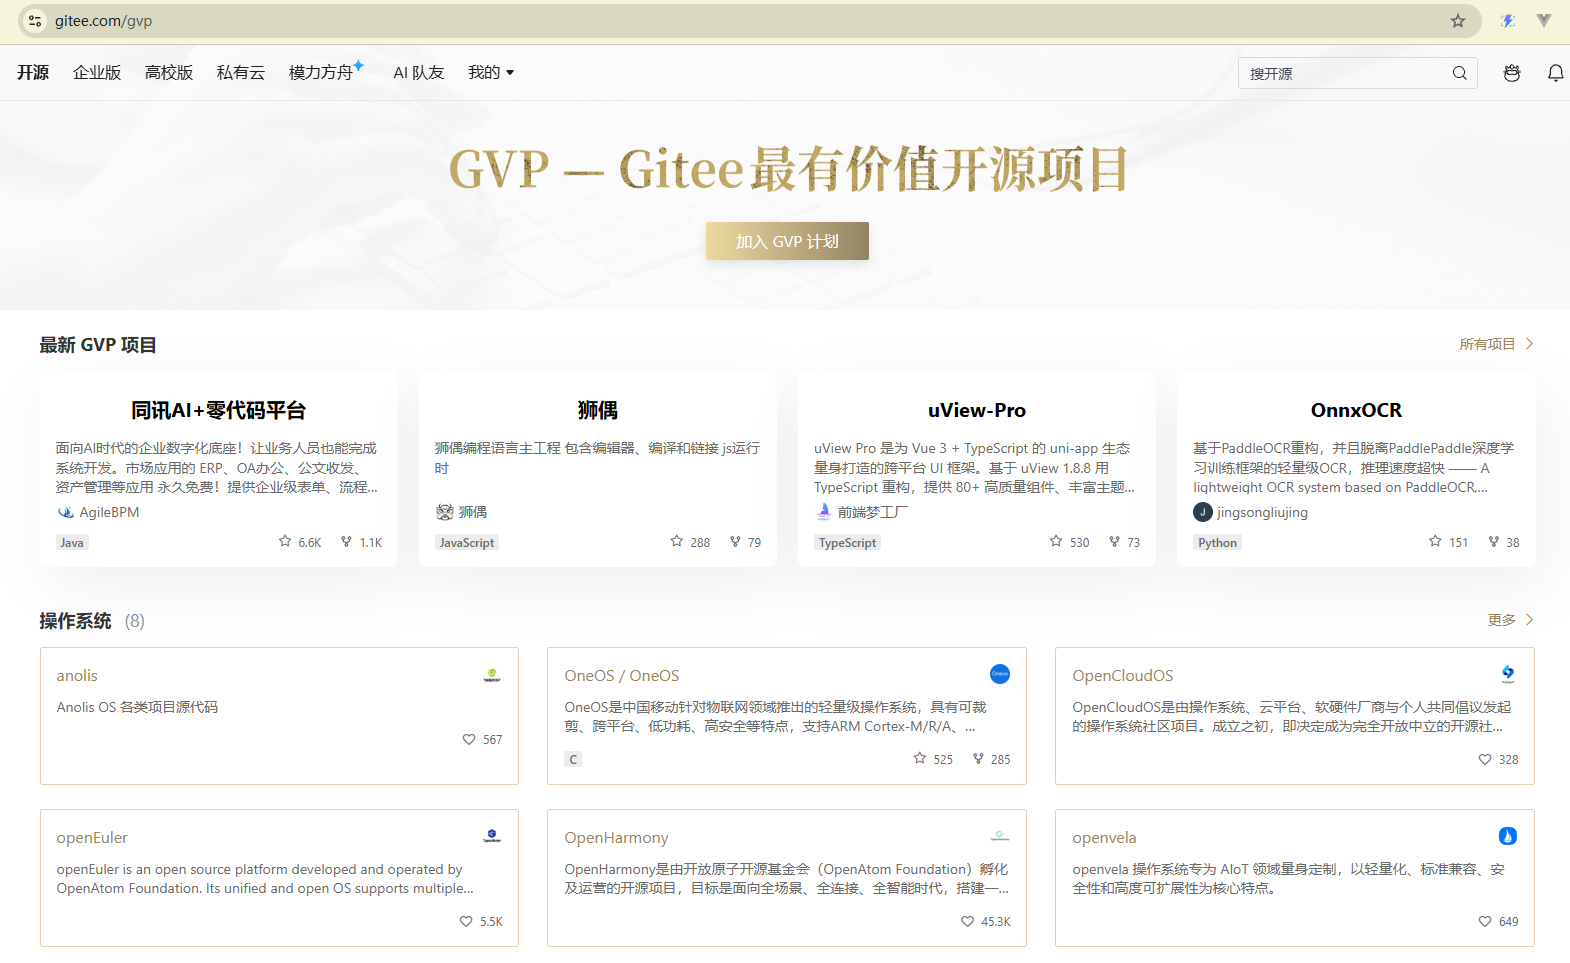Open the 同讯AI+零代码平台 project title

218,410
